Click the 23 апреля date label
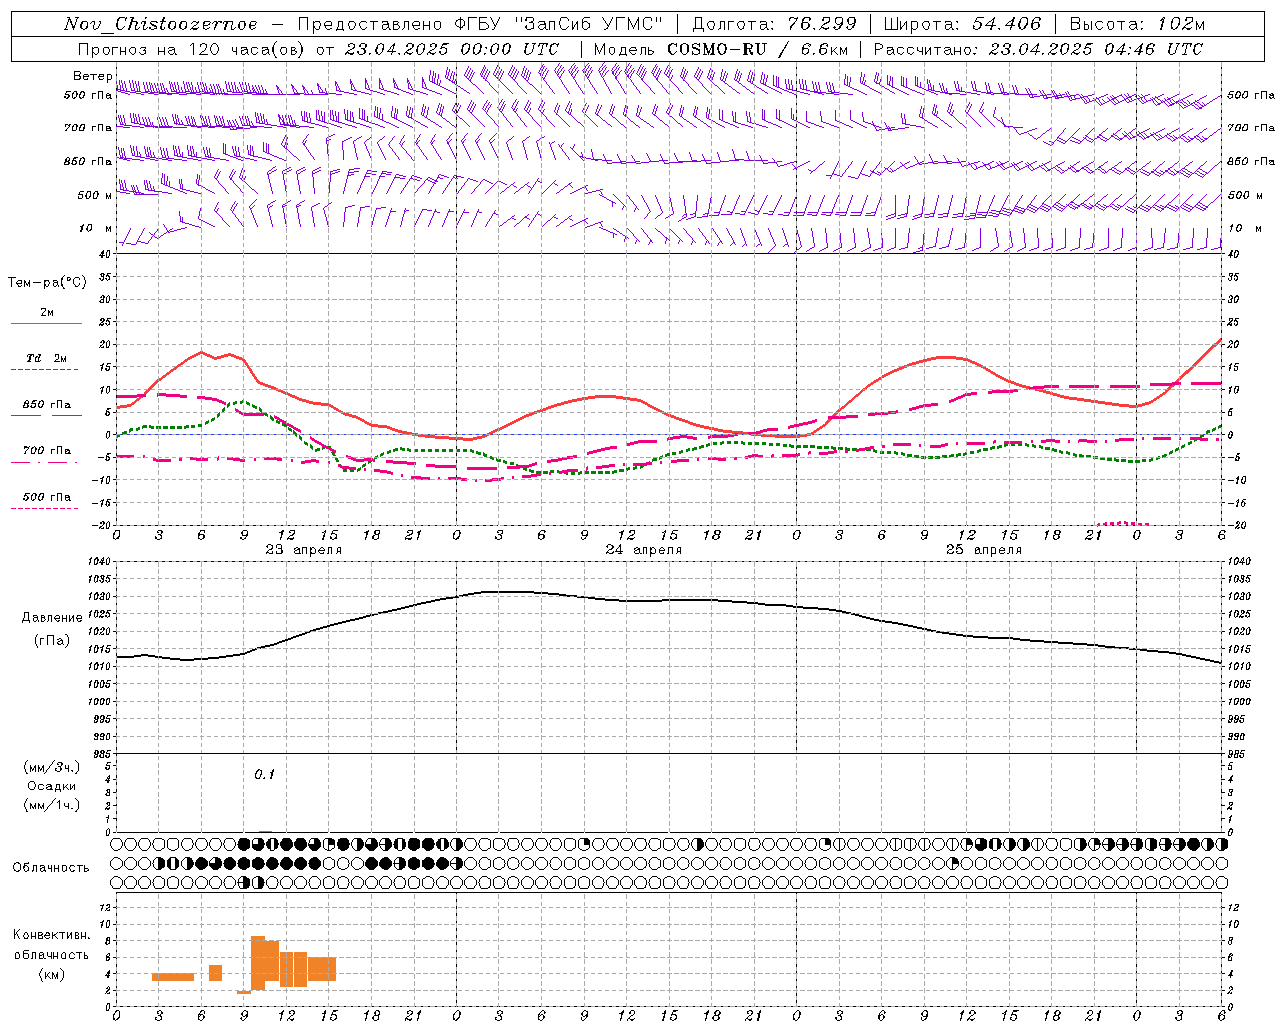The height and width of the screenshot is (1024, 1280). pos(303,550)
